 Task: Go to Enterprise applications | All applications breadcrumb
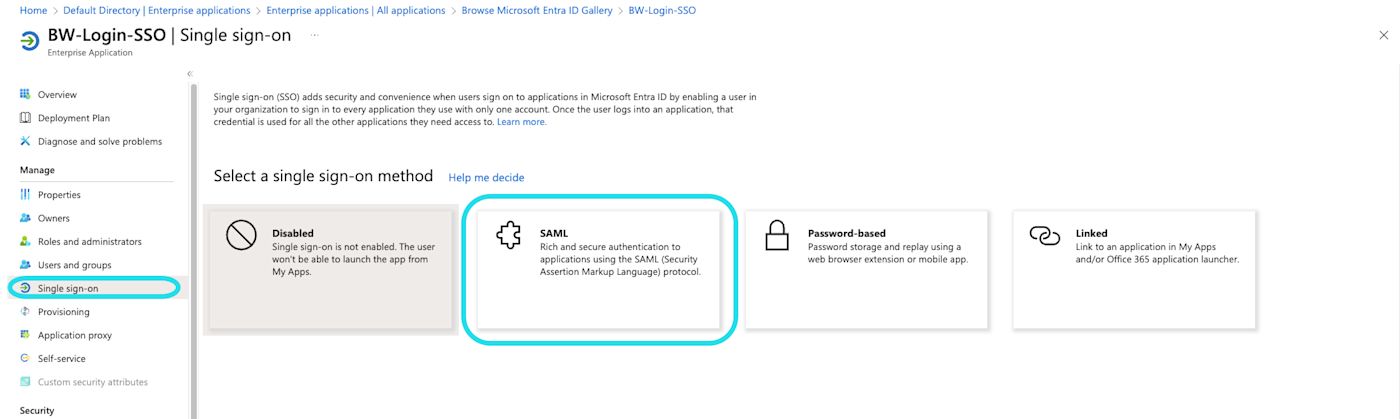click(356, 10)
